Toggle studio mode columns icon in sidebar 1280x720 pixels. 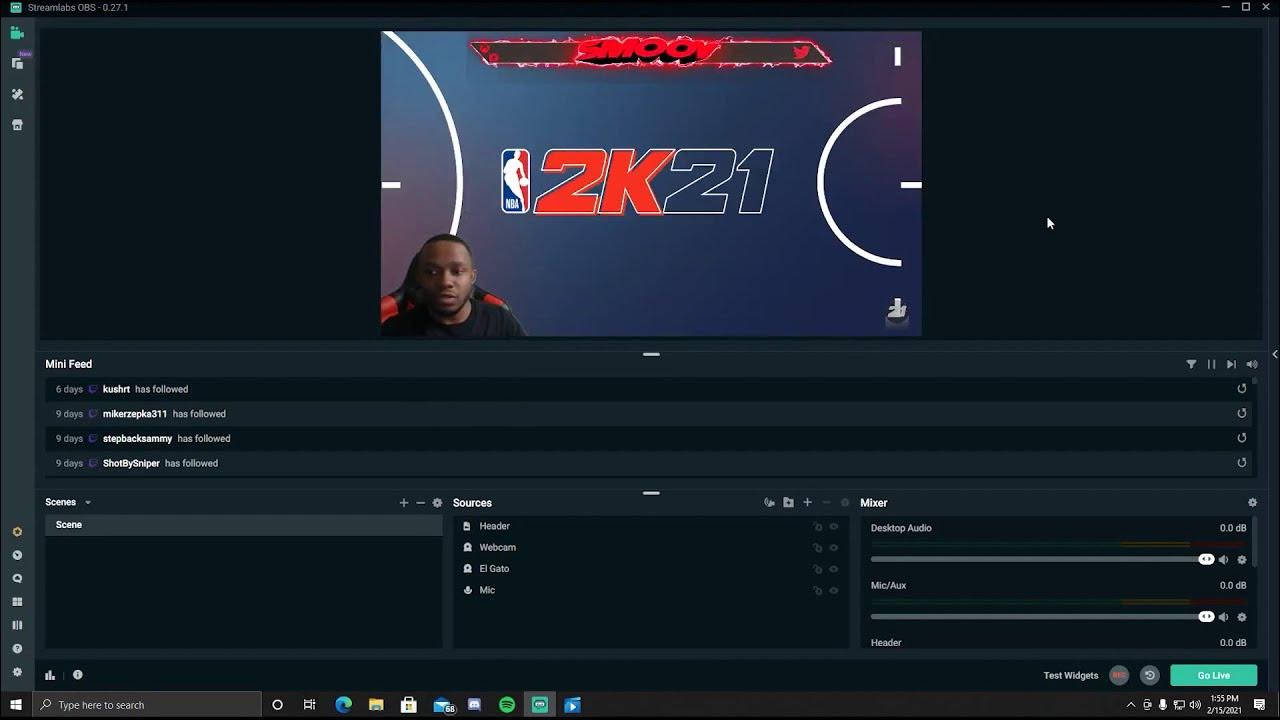pos(17,625)
